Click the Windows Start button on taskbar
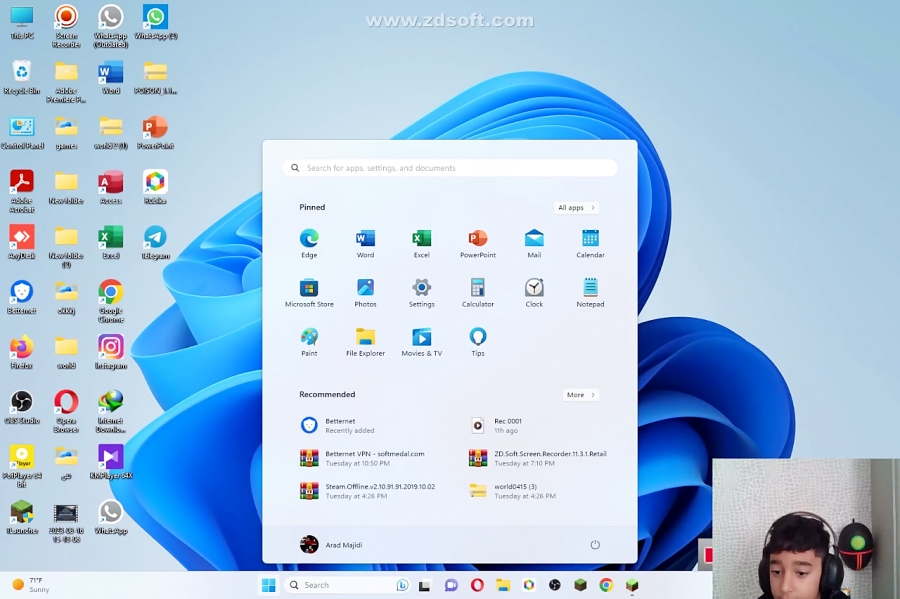This screenshot has height=599, width=900. (268, 585)
